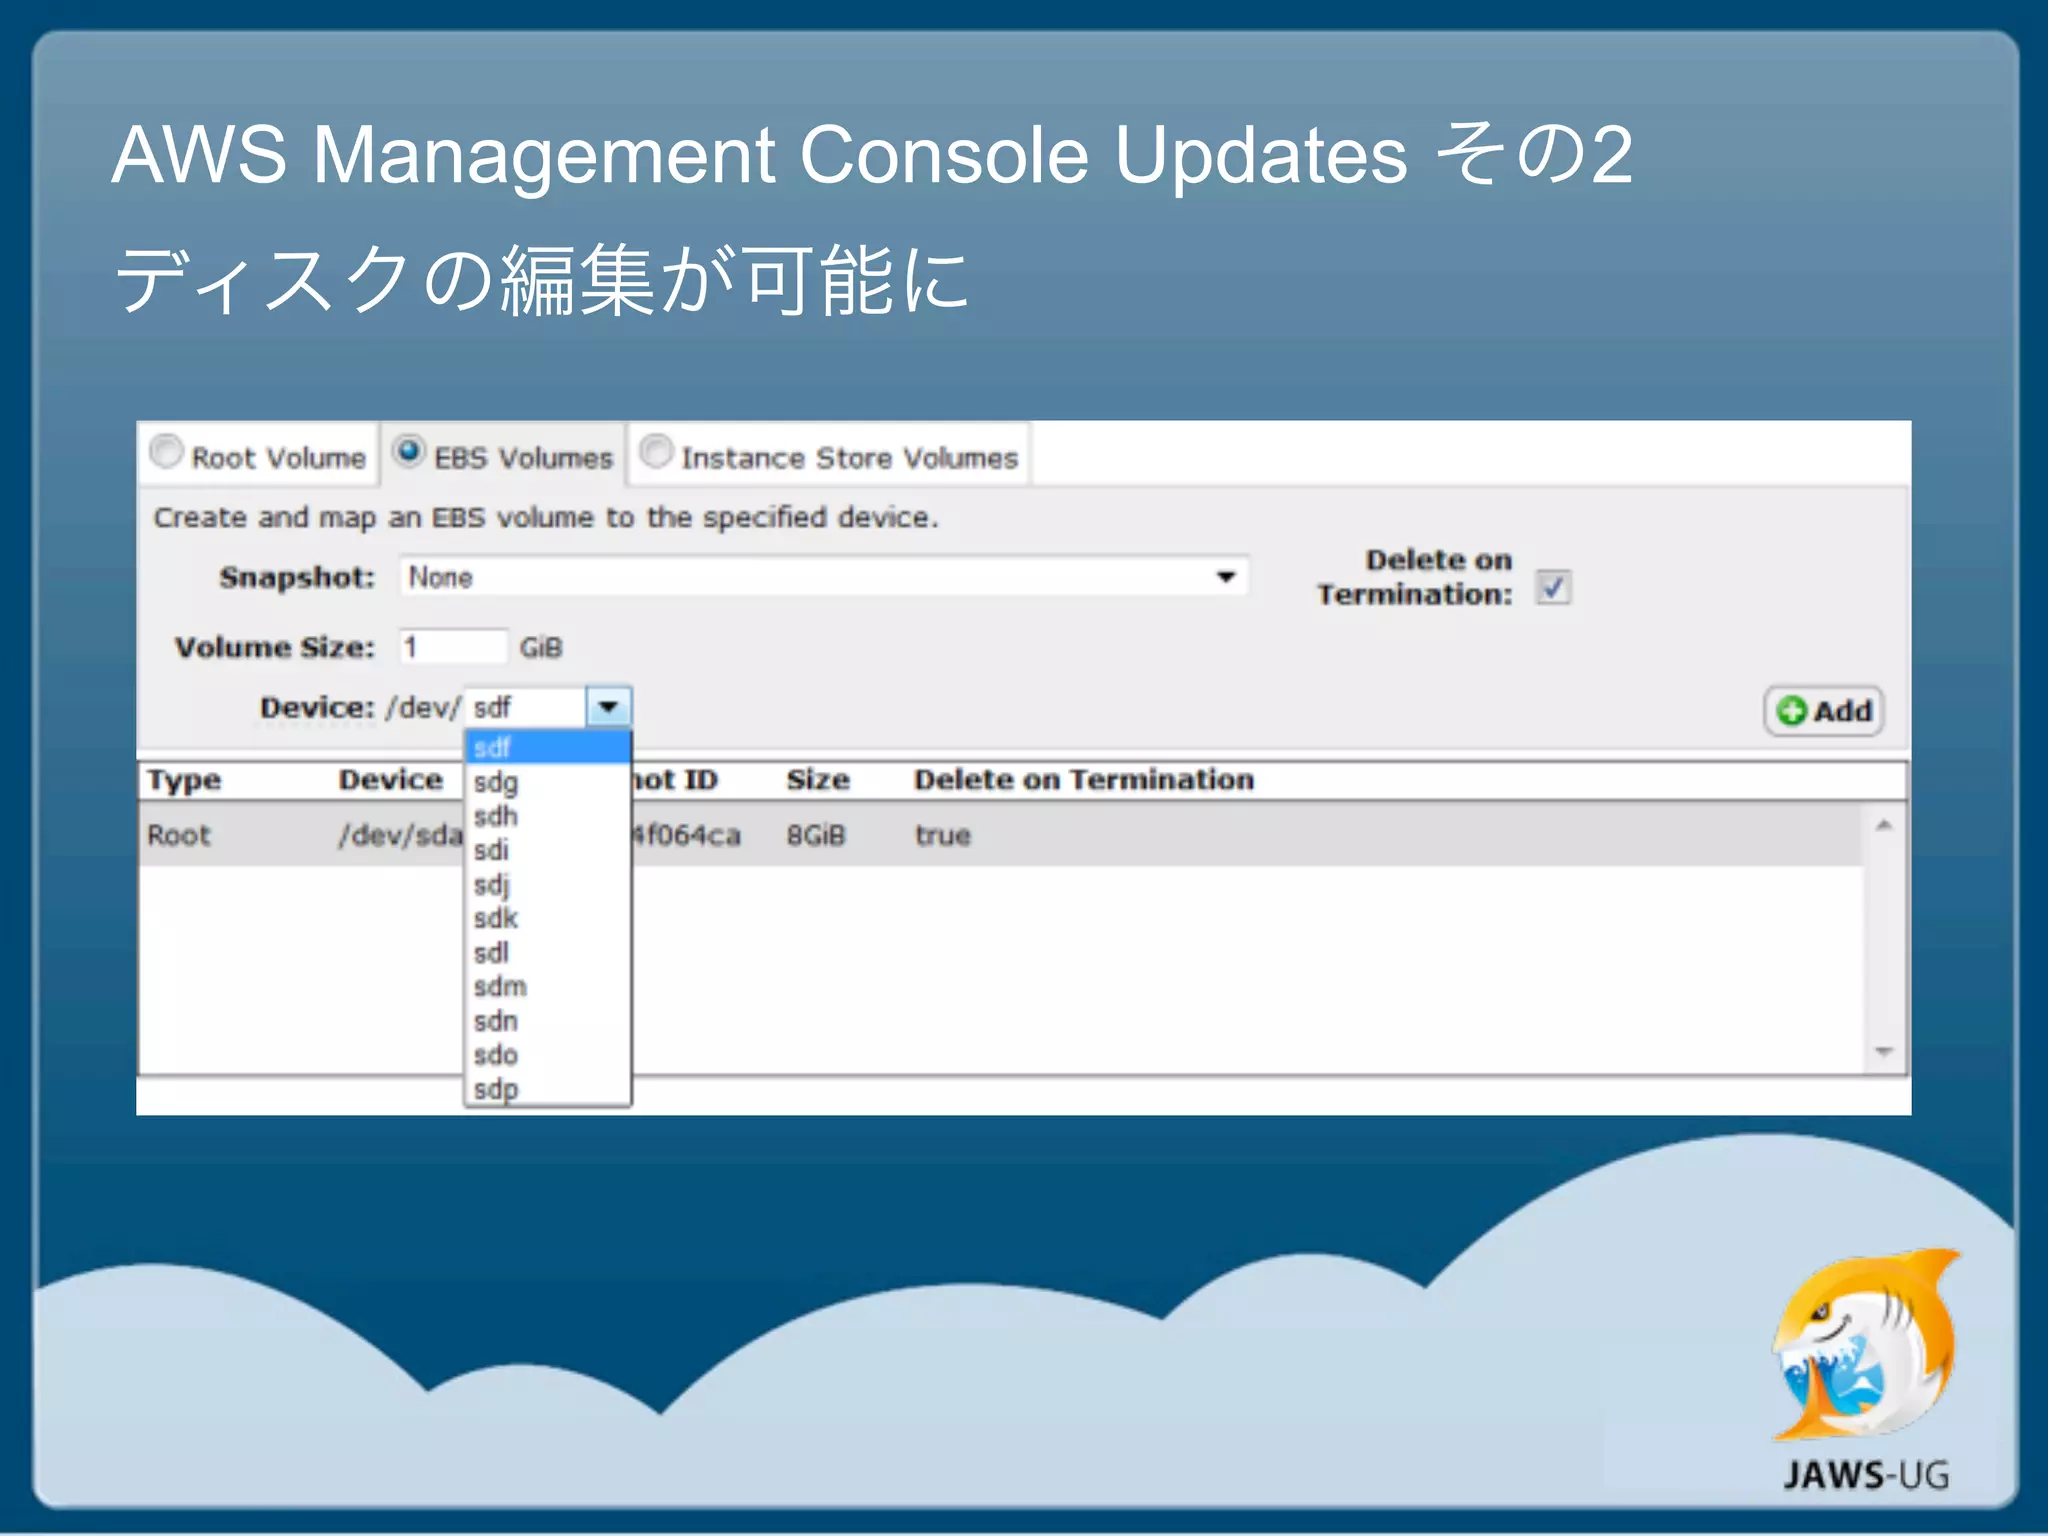Viewport: 2048px width, 1536px height.
Task: Click the Size column header
Action: (x=818, y=780)
